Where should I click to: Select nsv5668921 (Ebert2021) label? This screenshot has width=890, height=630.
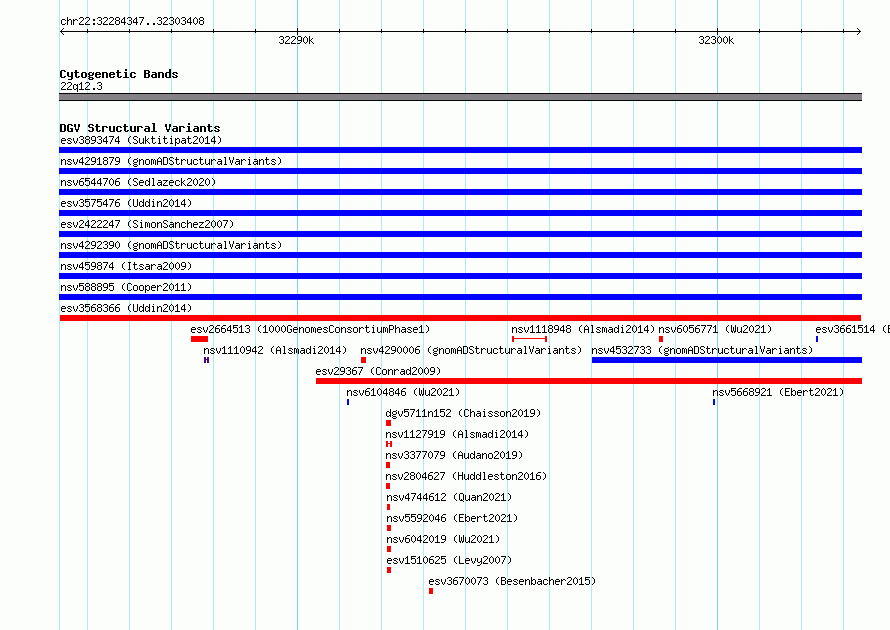pos(778,392)
